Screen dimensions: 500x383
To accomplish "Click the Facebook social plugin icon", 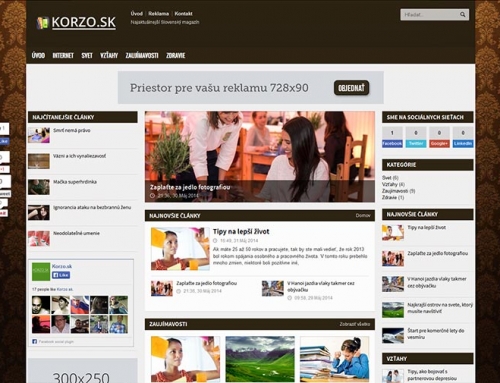I will [x=34, y=341].
